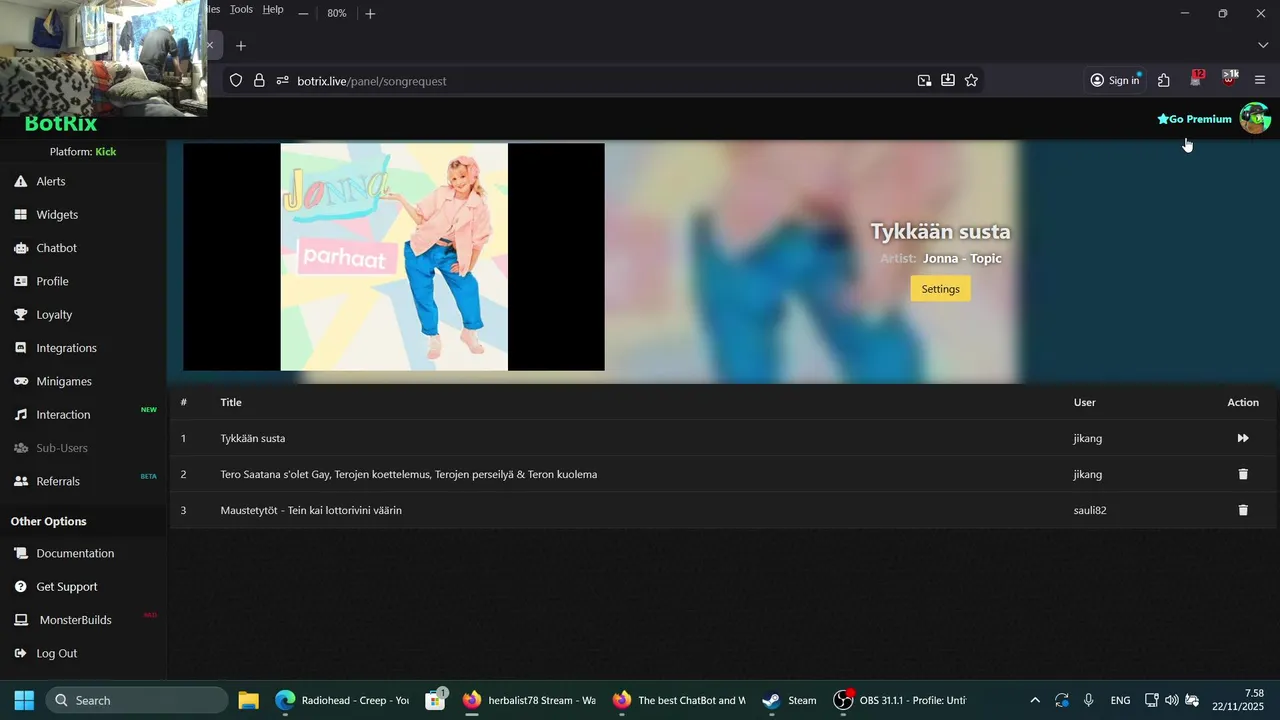Open the Referrals page
The height and width of the screenshot is (720, 1280).
coord(58,481)
